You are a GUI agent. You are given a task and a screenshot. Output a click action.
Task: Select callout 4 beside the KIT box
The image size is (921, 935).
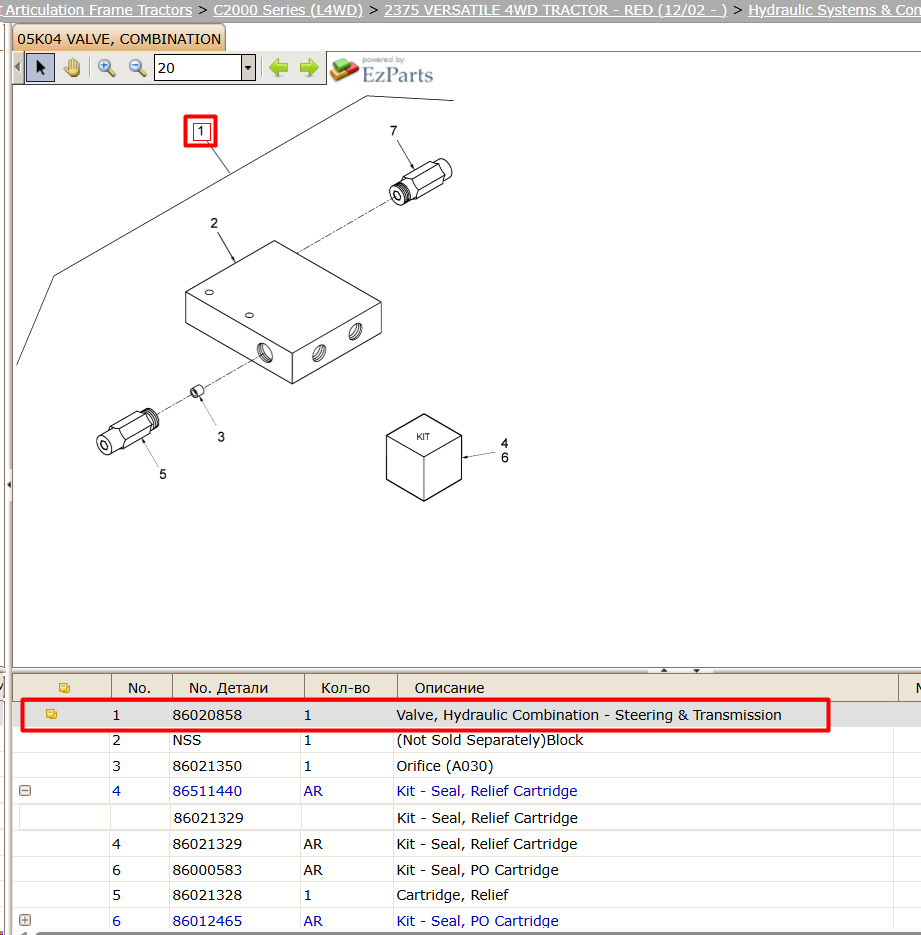click(504, 443)
